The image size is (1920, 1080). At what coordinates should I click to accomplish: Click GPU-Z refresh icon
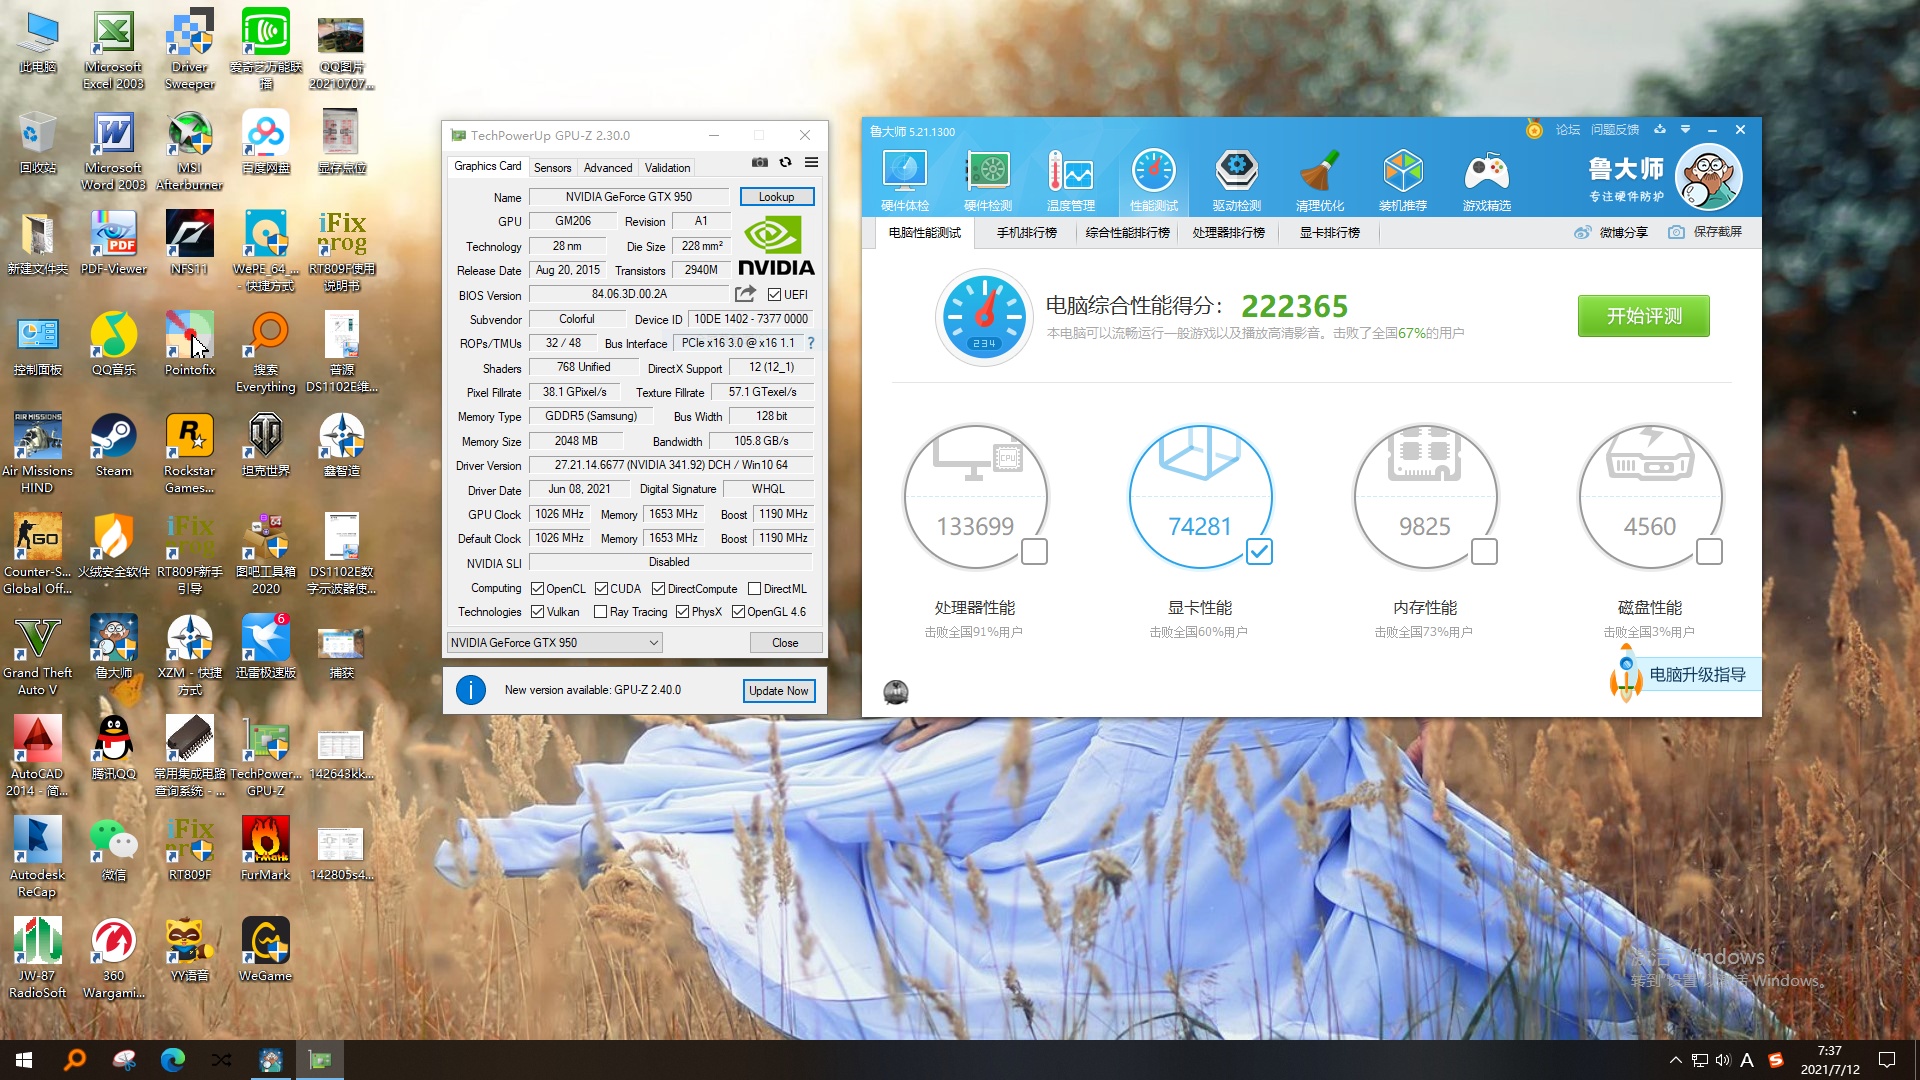coord(786,162)
